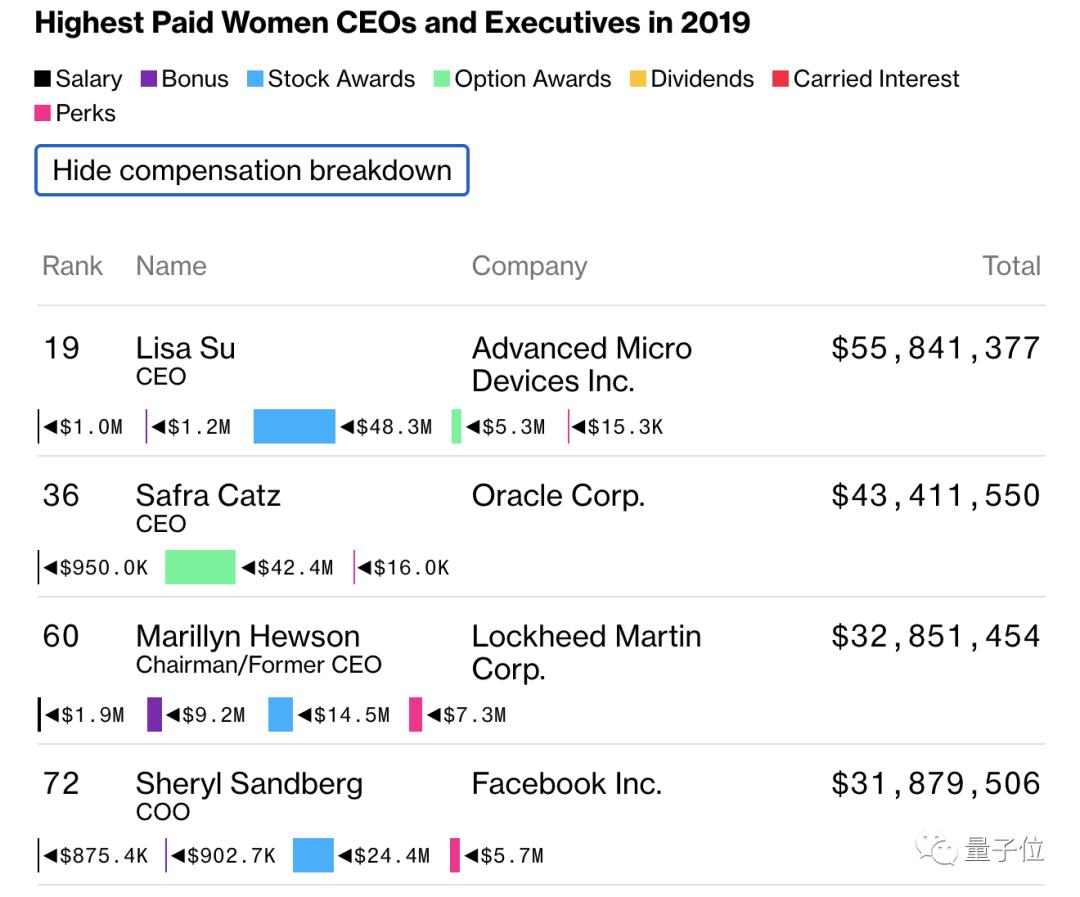This screenshot has width=1080, height=897.
Task: Click the pink Perks legend swatch
Action: coord(43,113)
